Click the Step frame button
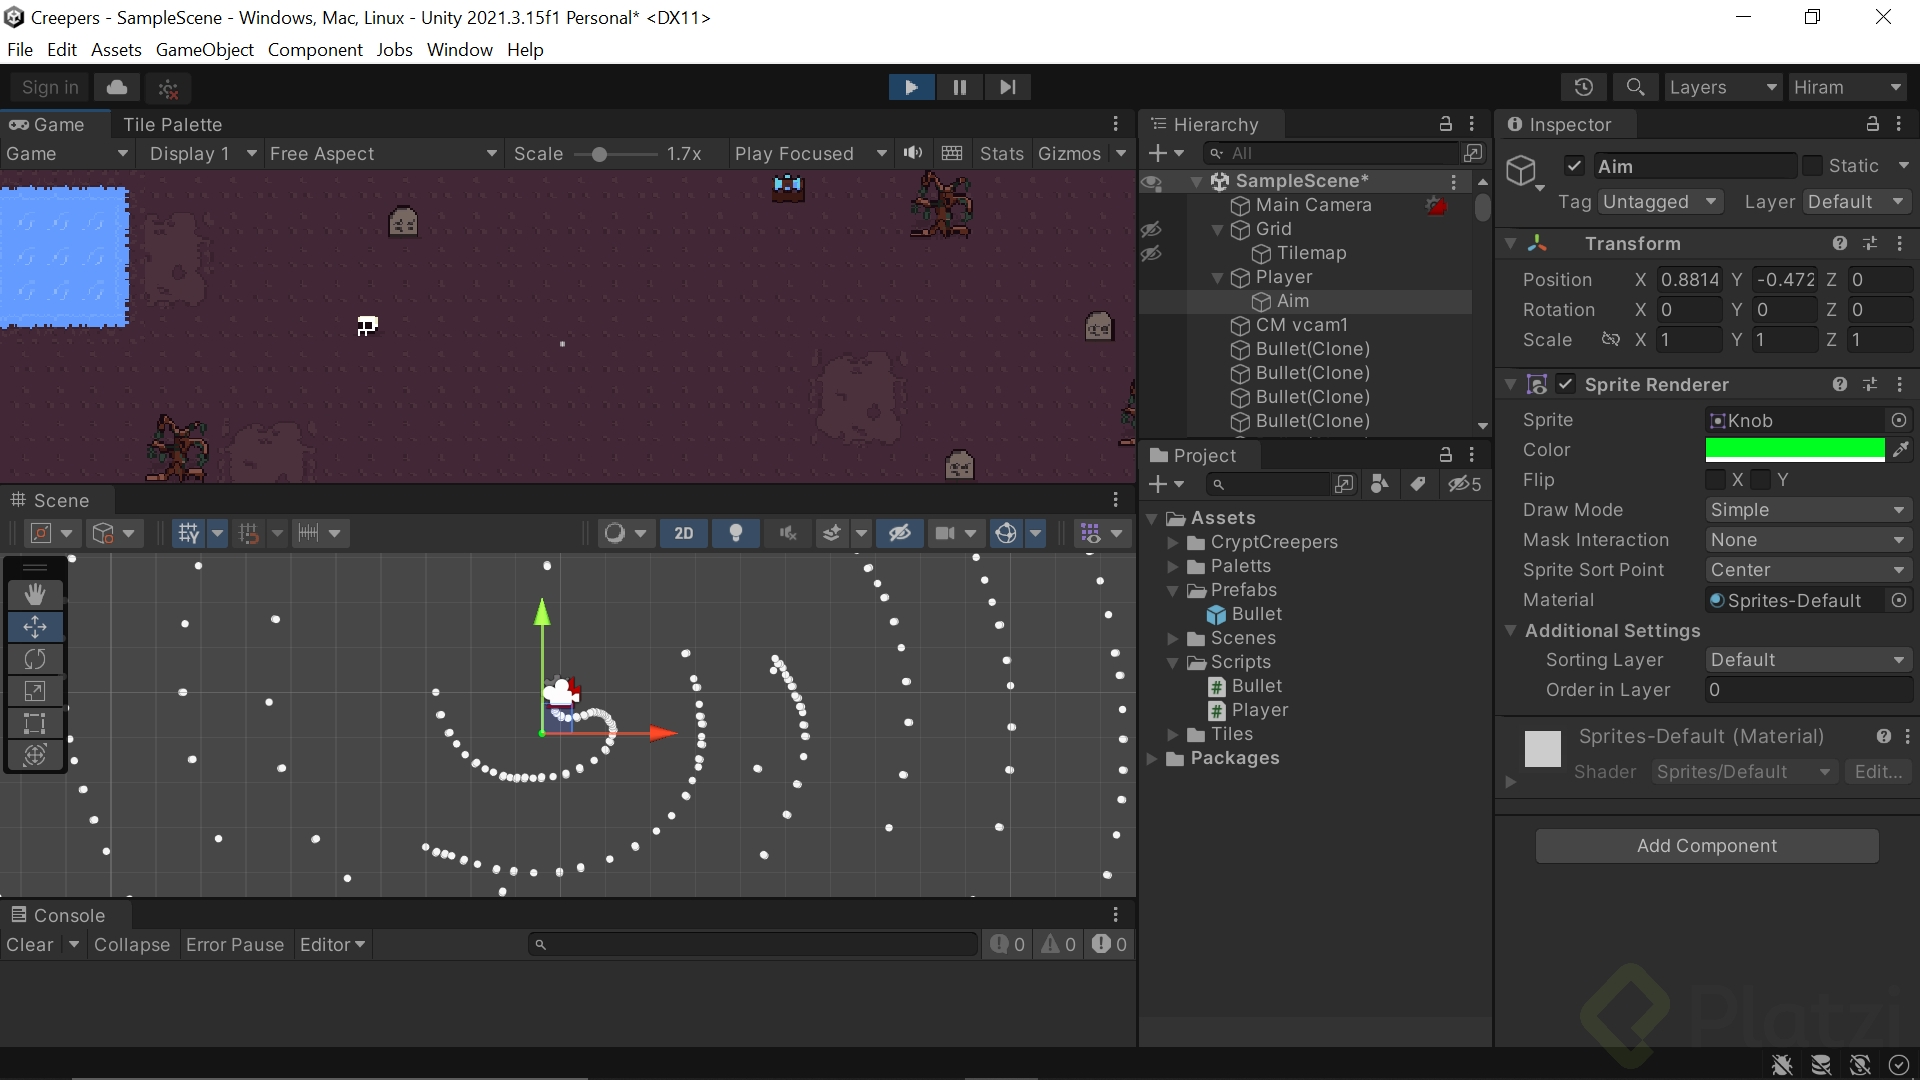 tap(1007, 87)
